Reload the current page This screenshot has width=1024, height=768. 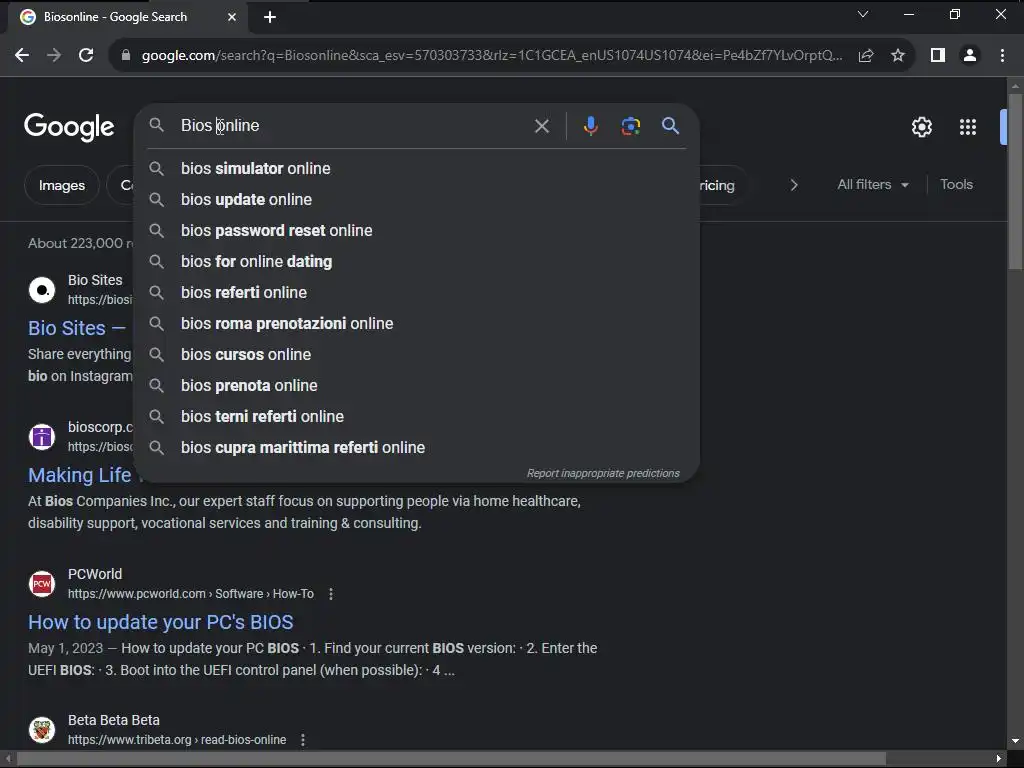86,56
